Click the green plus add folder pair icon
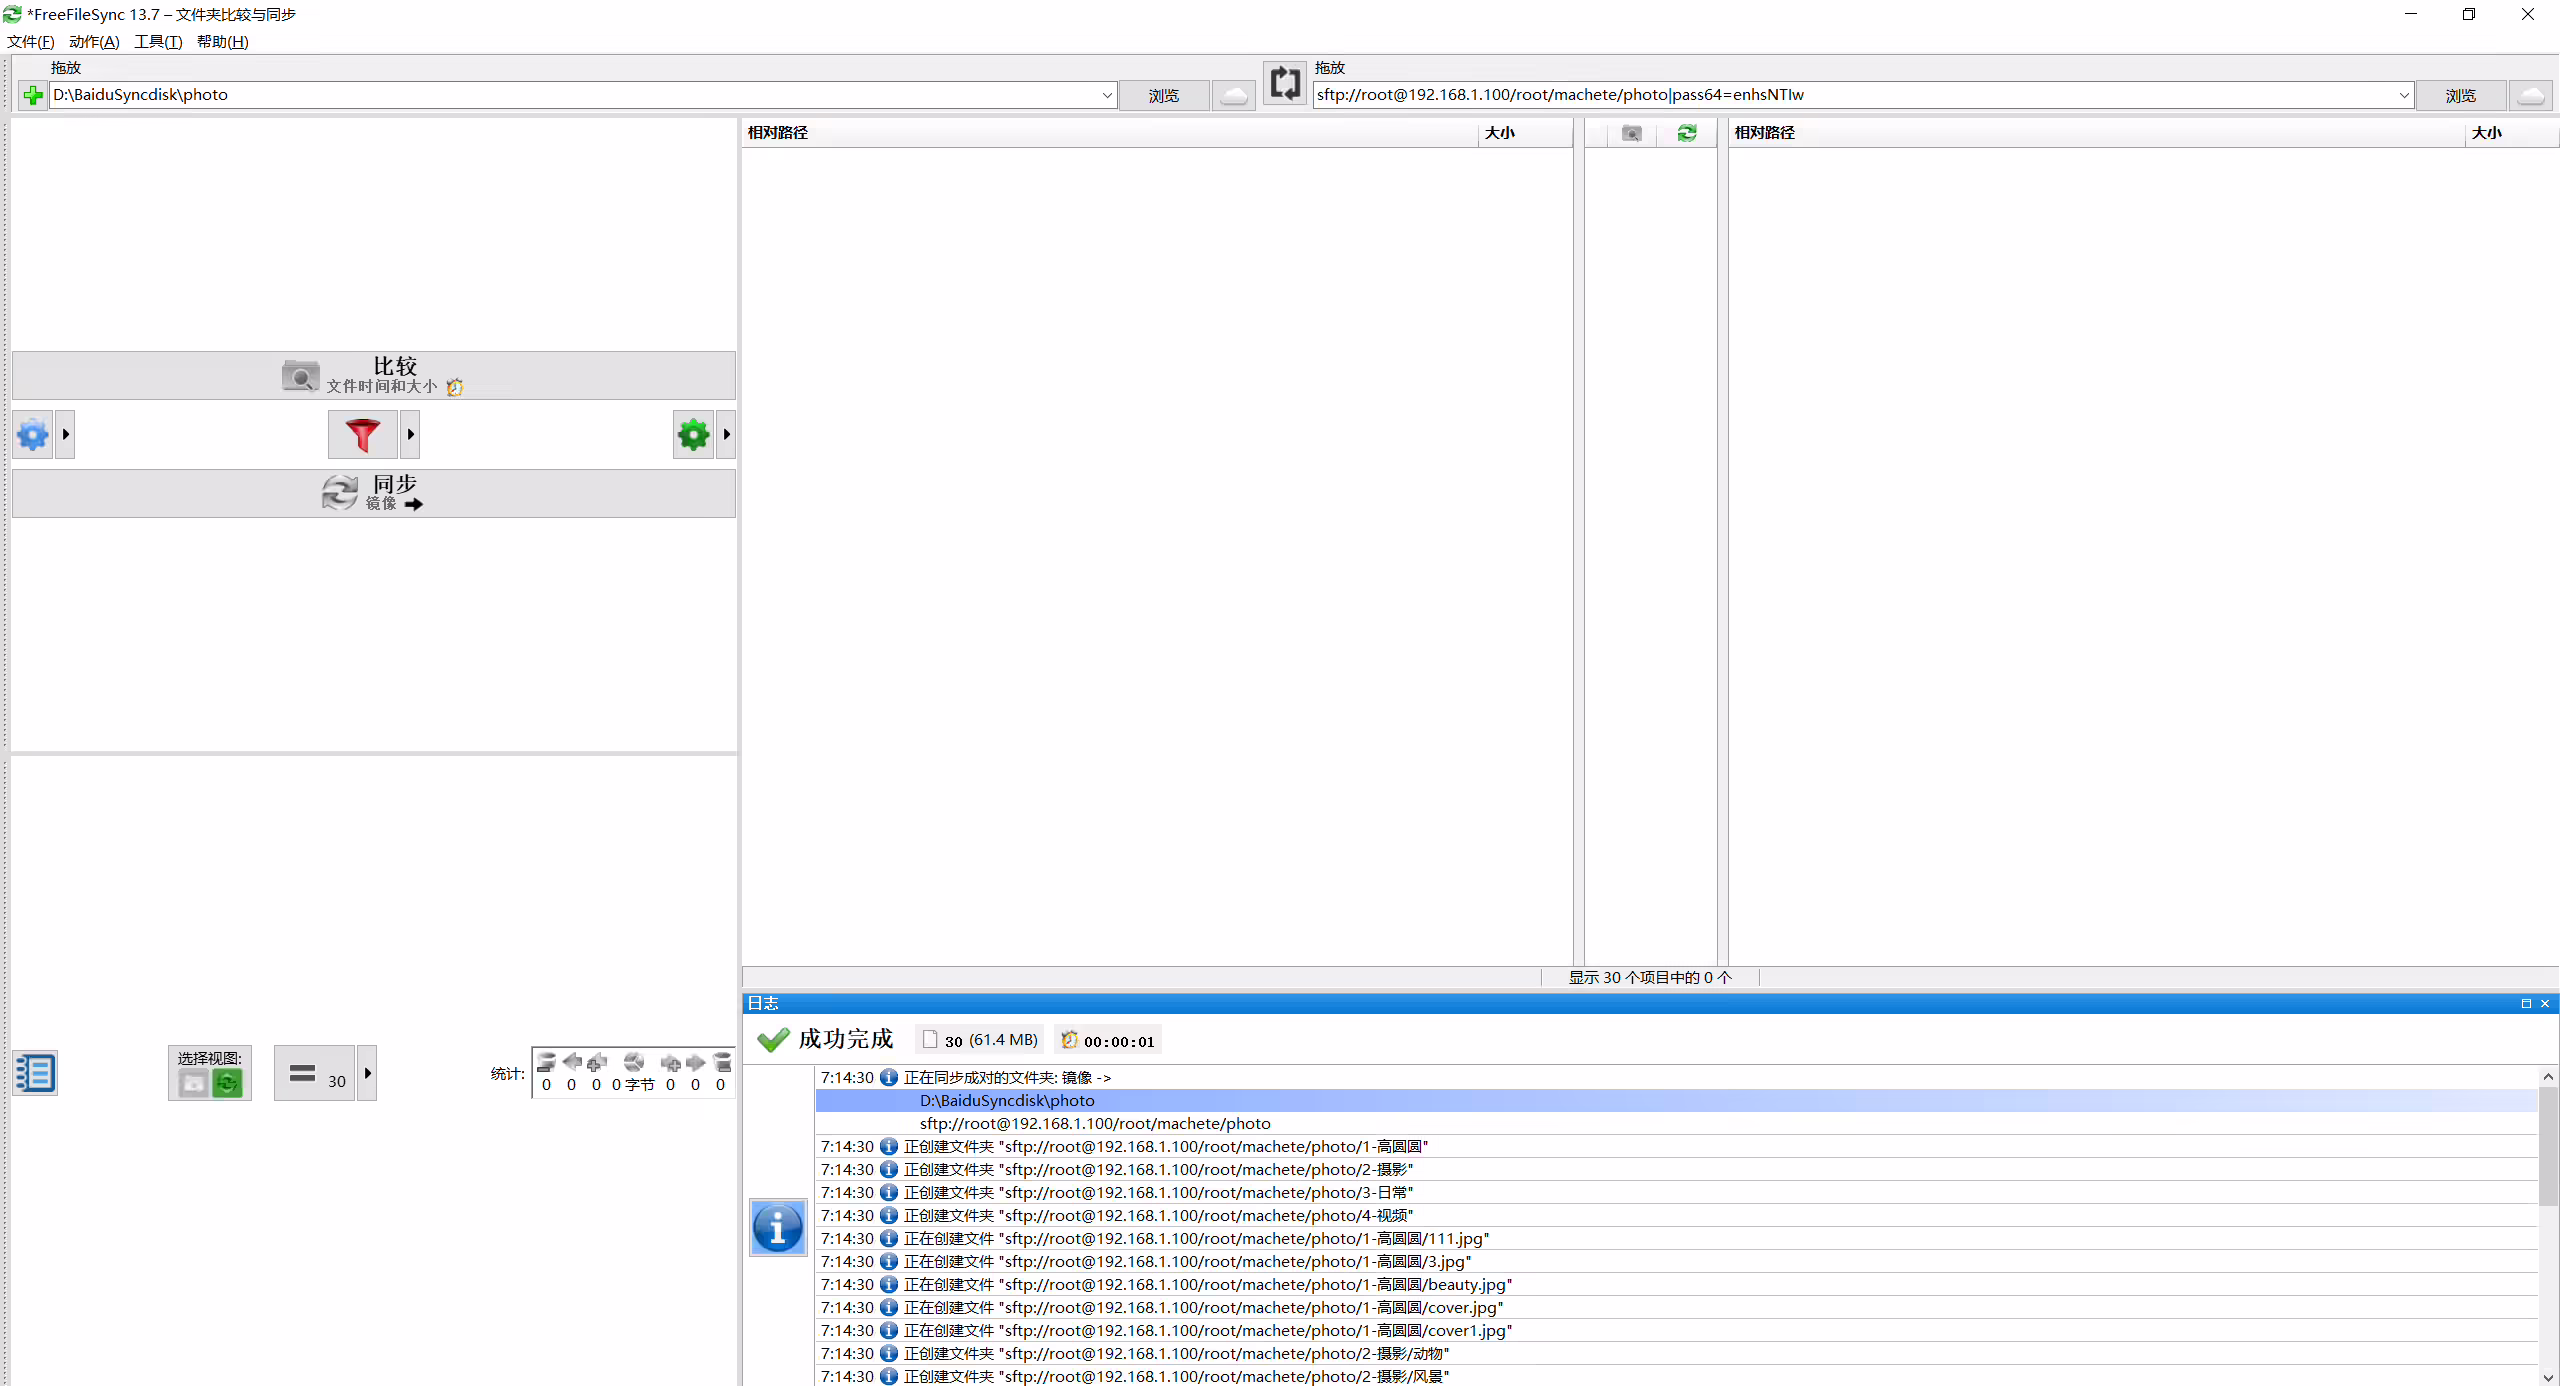Viewport: 2560px width, 1386px height. pos(33,95)
